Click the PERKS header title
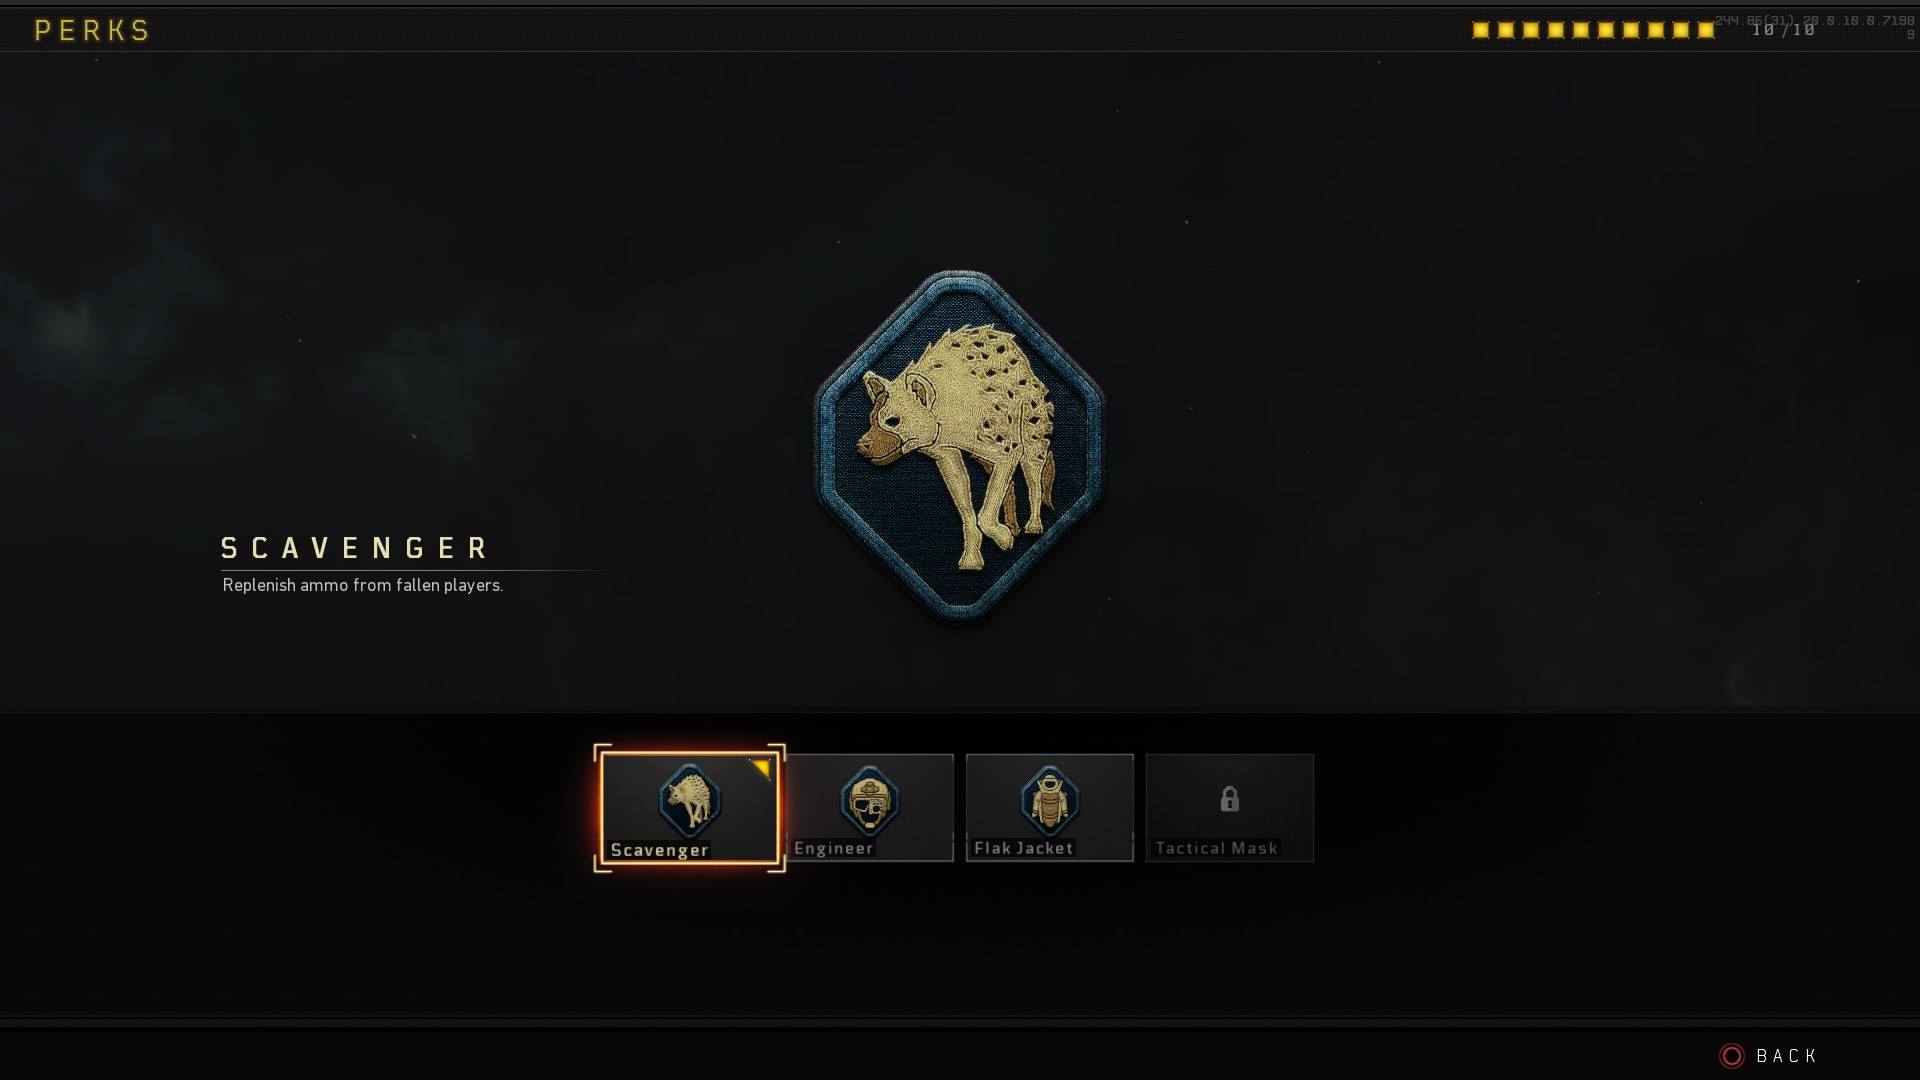This screenshot has width=1920, height=1080. [92, 30]
